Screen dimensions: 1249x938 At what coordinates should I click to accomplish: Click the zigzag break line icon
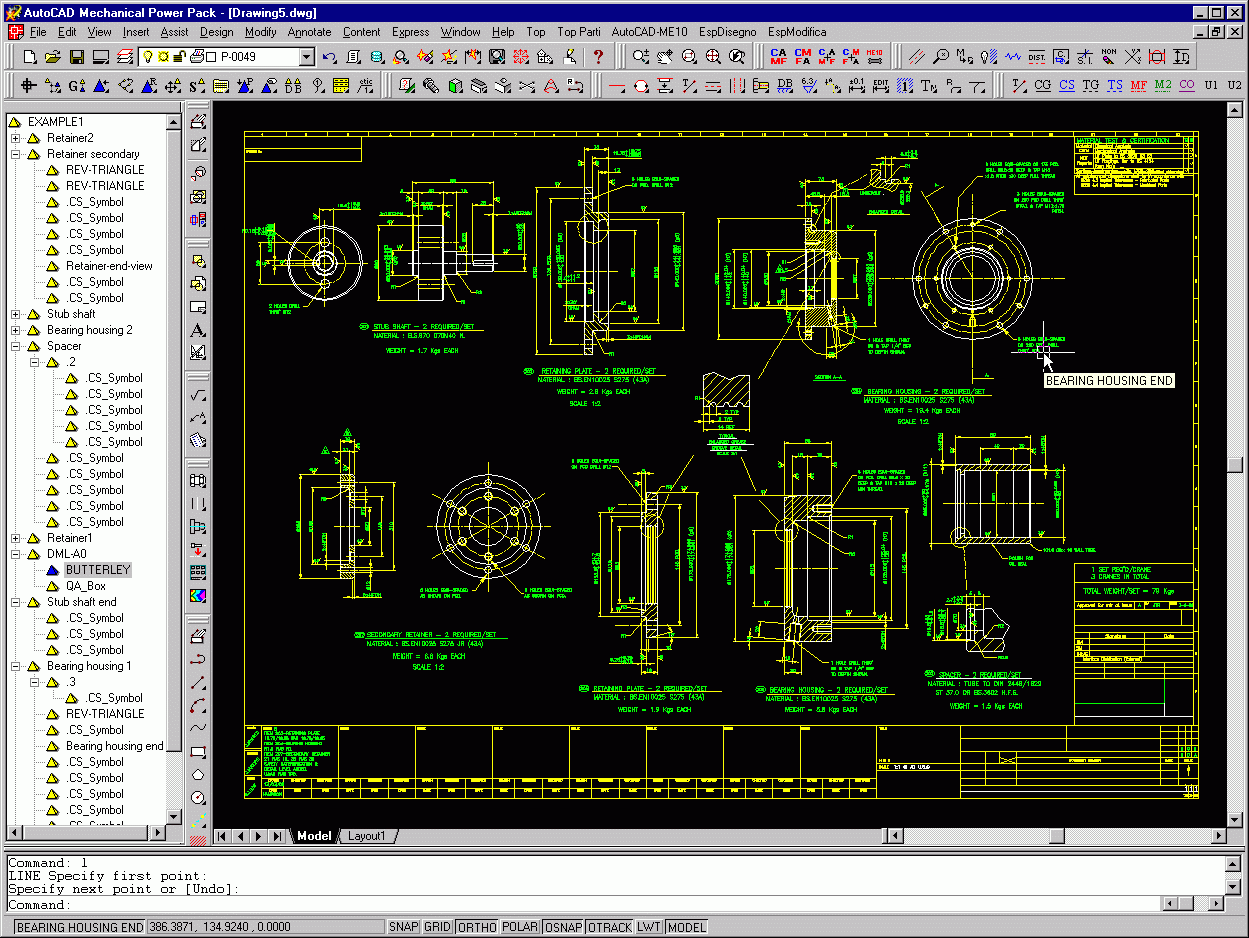tap(1012, 56)
